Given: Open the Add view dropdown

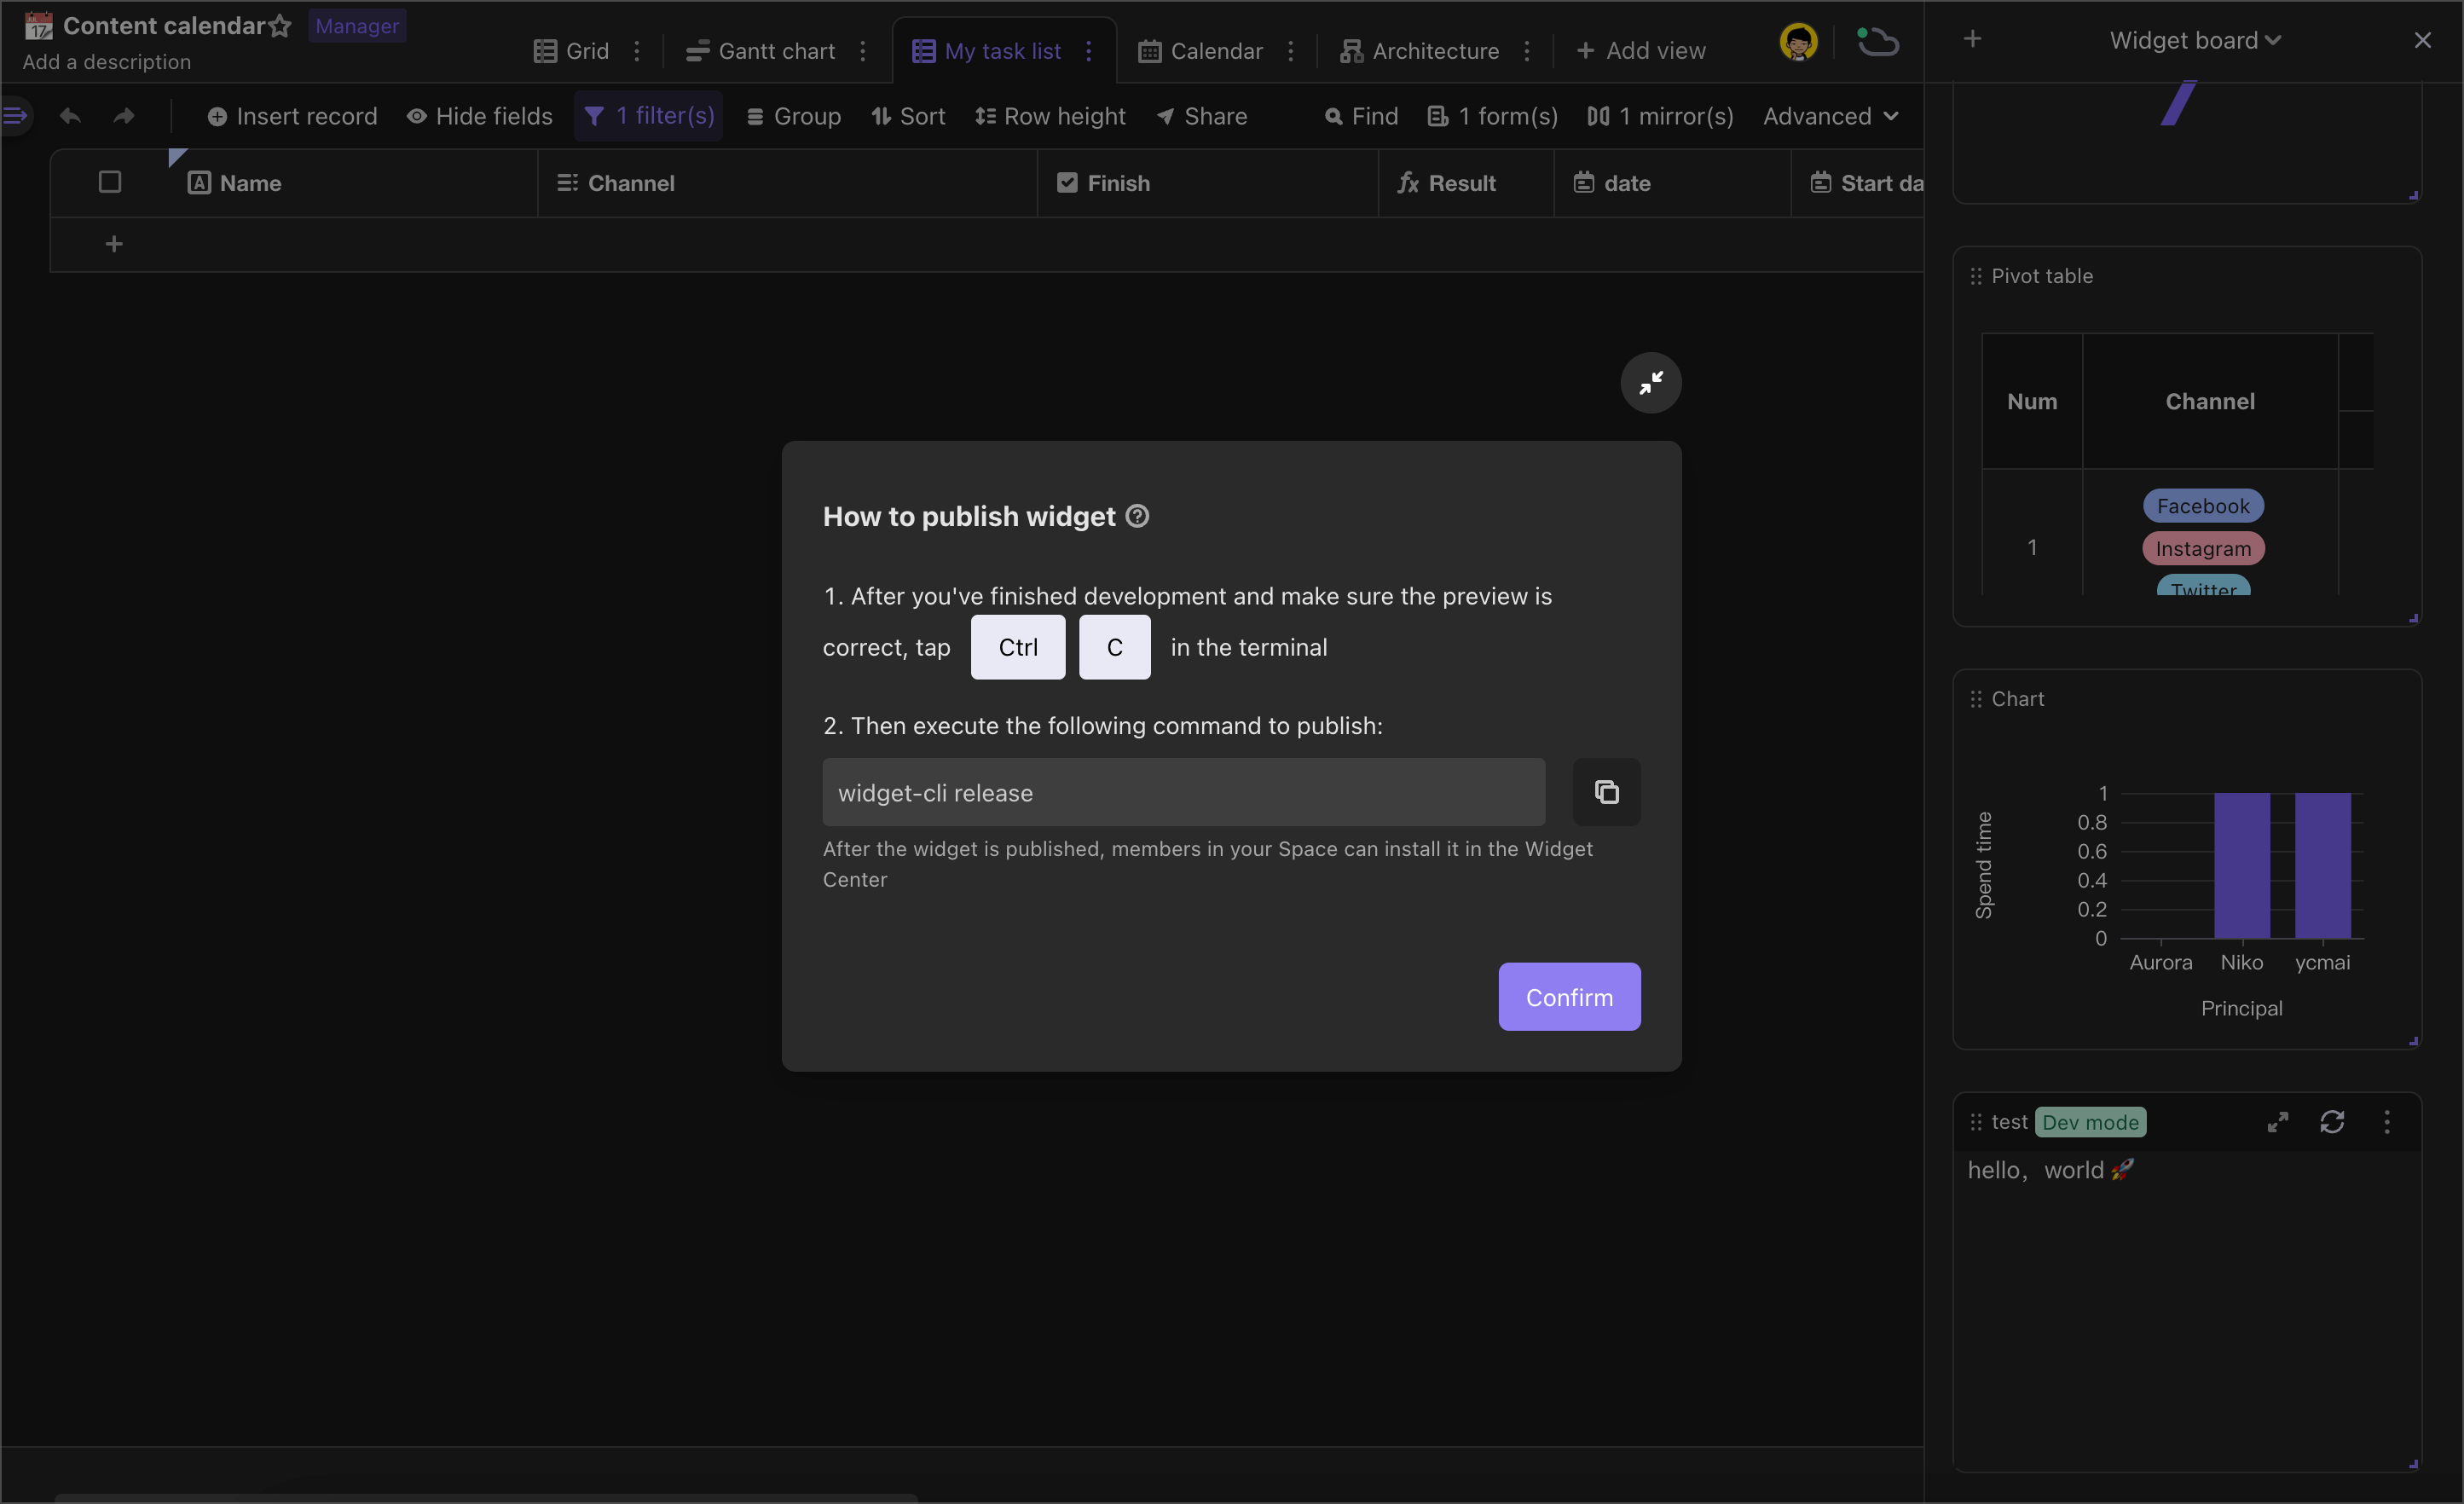Looking at the screenshot, I should pos(1639,49).
